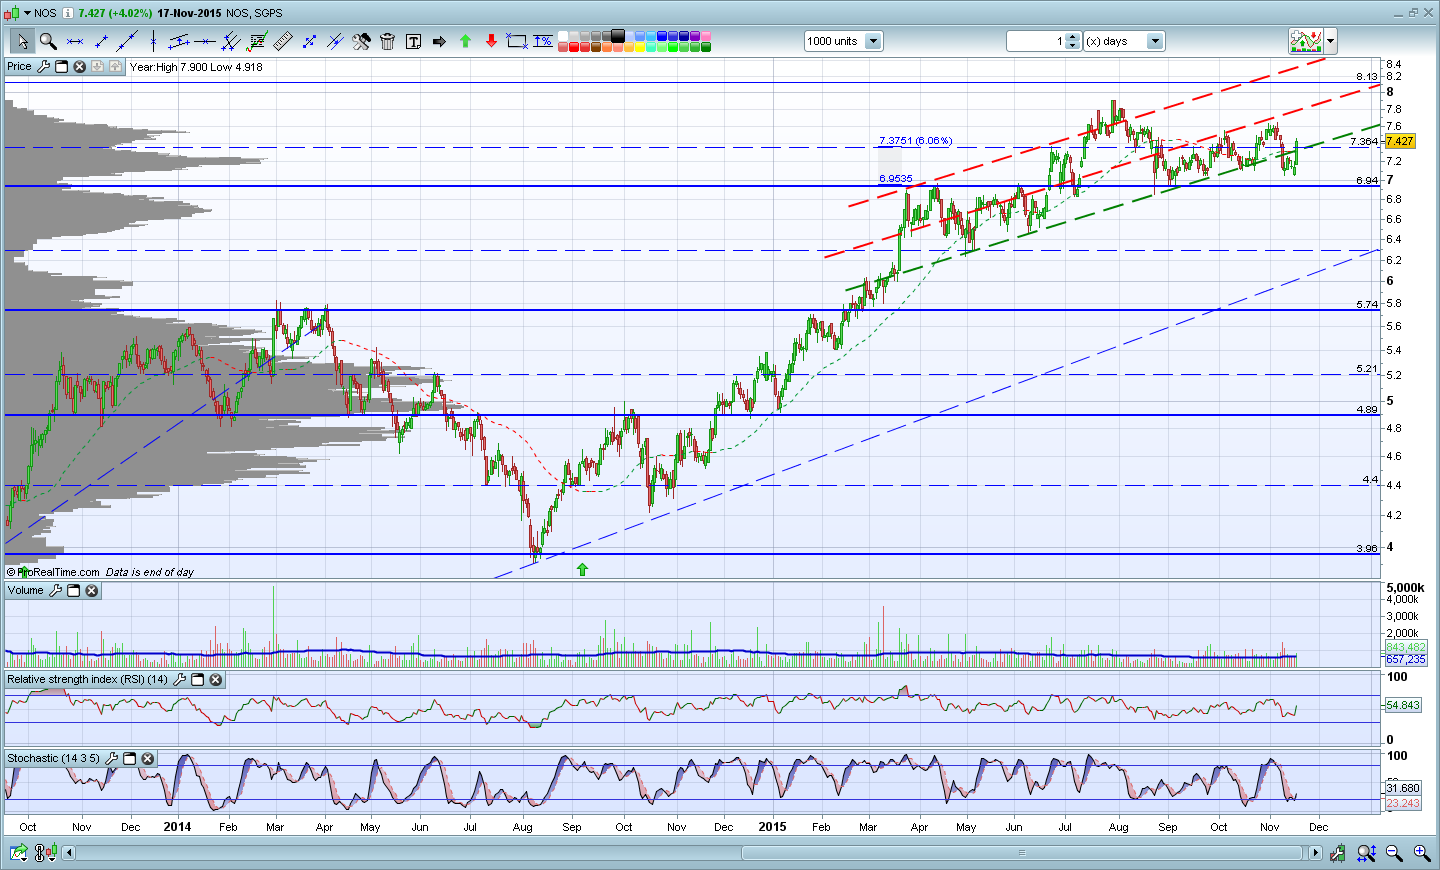Screen dimensions: 1440x870
Task: Click the timeframe number input field
Action: [x=1036, y=41]
